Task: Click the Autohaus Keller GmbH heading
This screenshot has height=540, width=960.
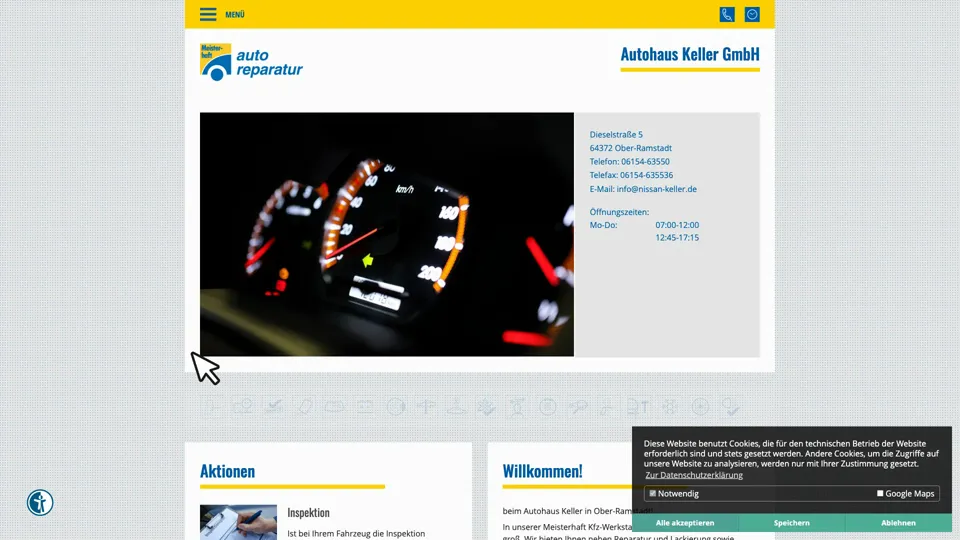Action: click(x=690, y=54)
